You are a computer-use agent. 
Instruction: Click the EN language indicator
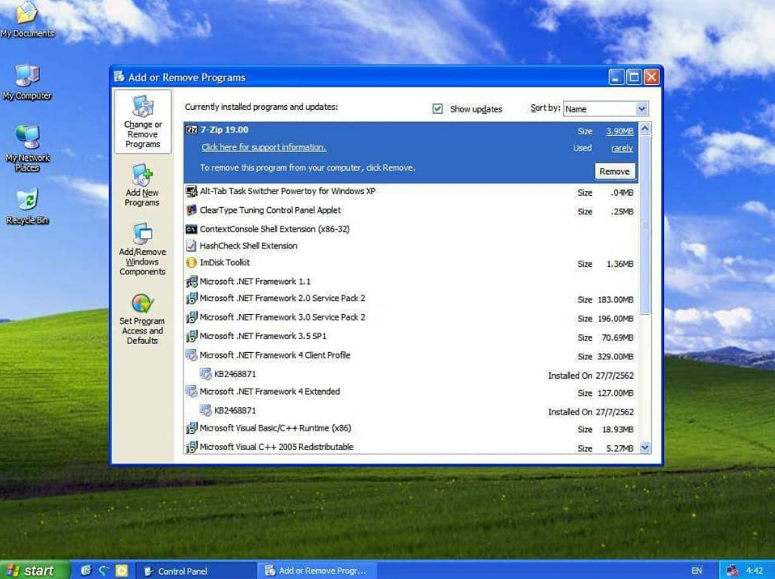click(696, 571)
